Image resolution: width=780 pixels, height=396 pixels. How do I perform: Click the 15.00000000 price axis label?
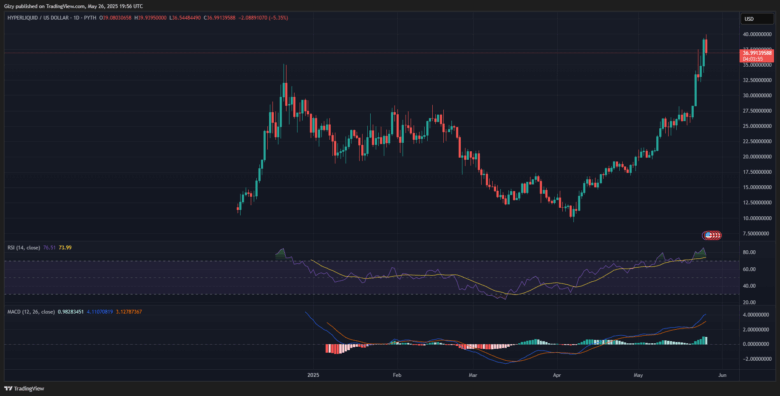[757, 188]
